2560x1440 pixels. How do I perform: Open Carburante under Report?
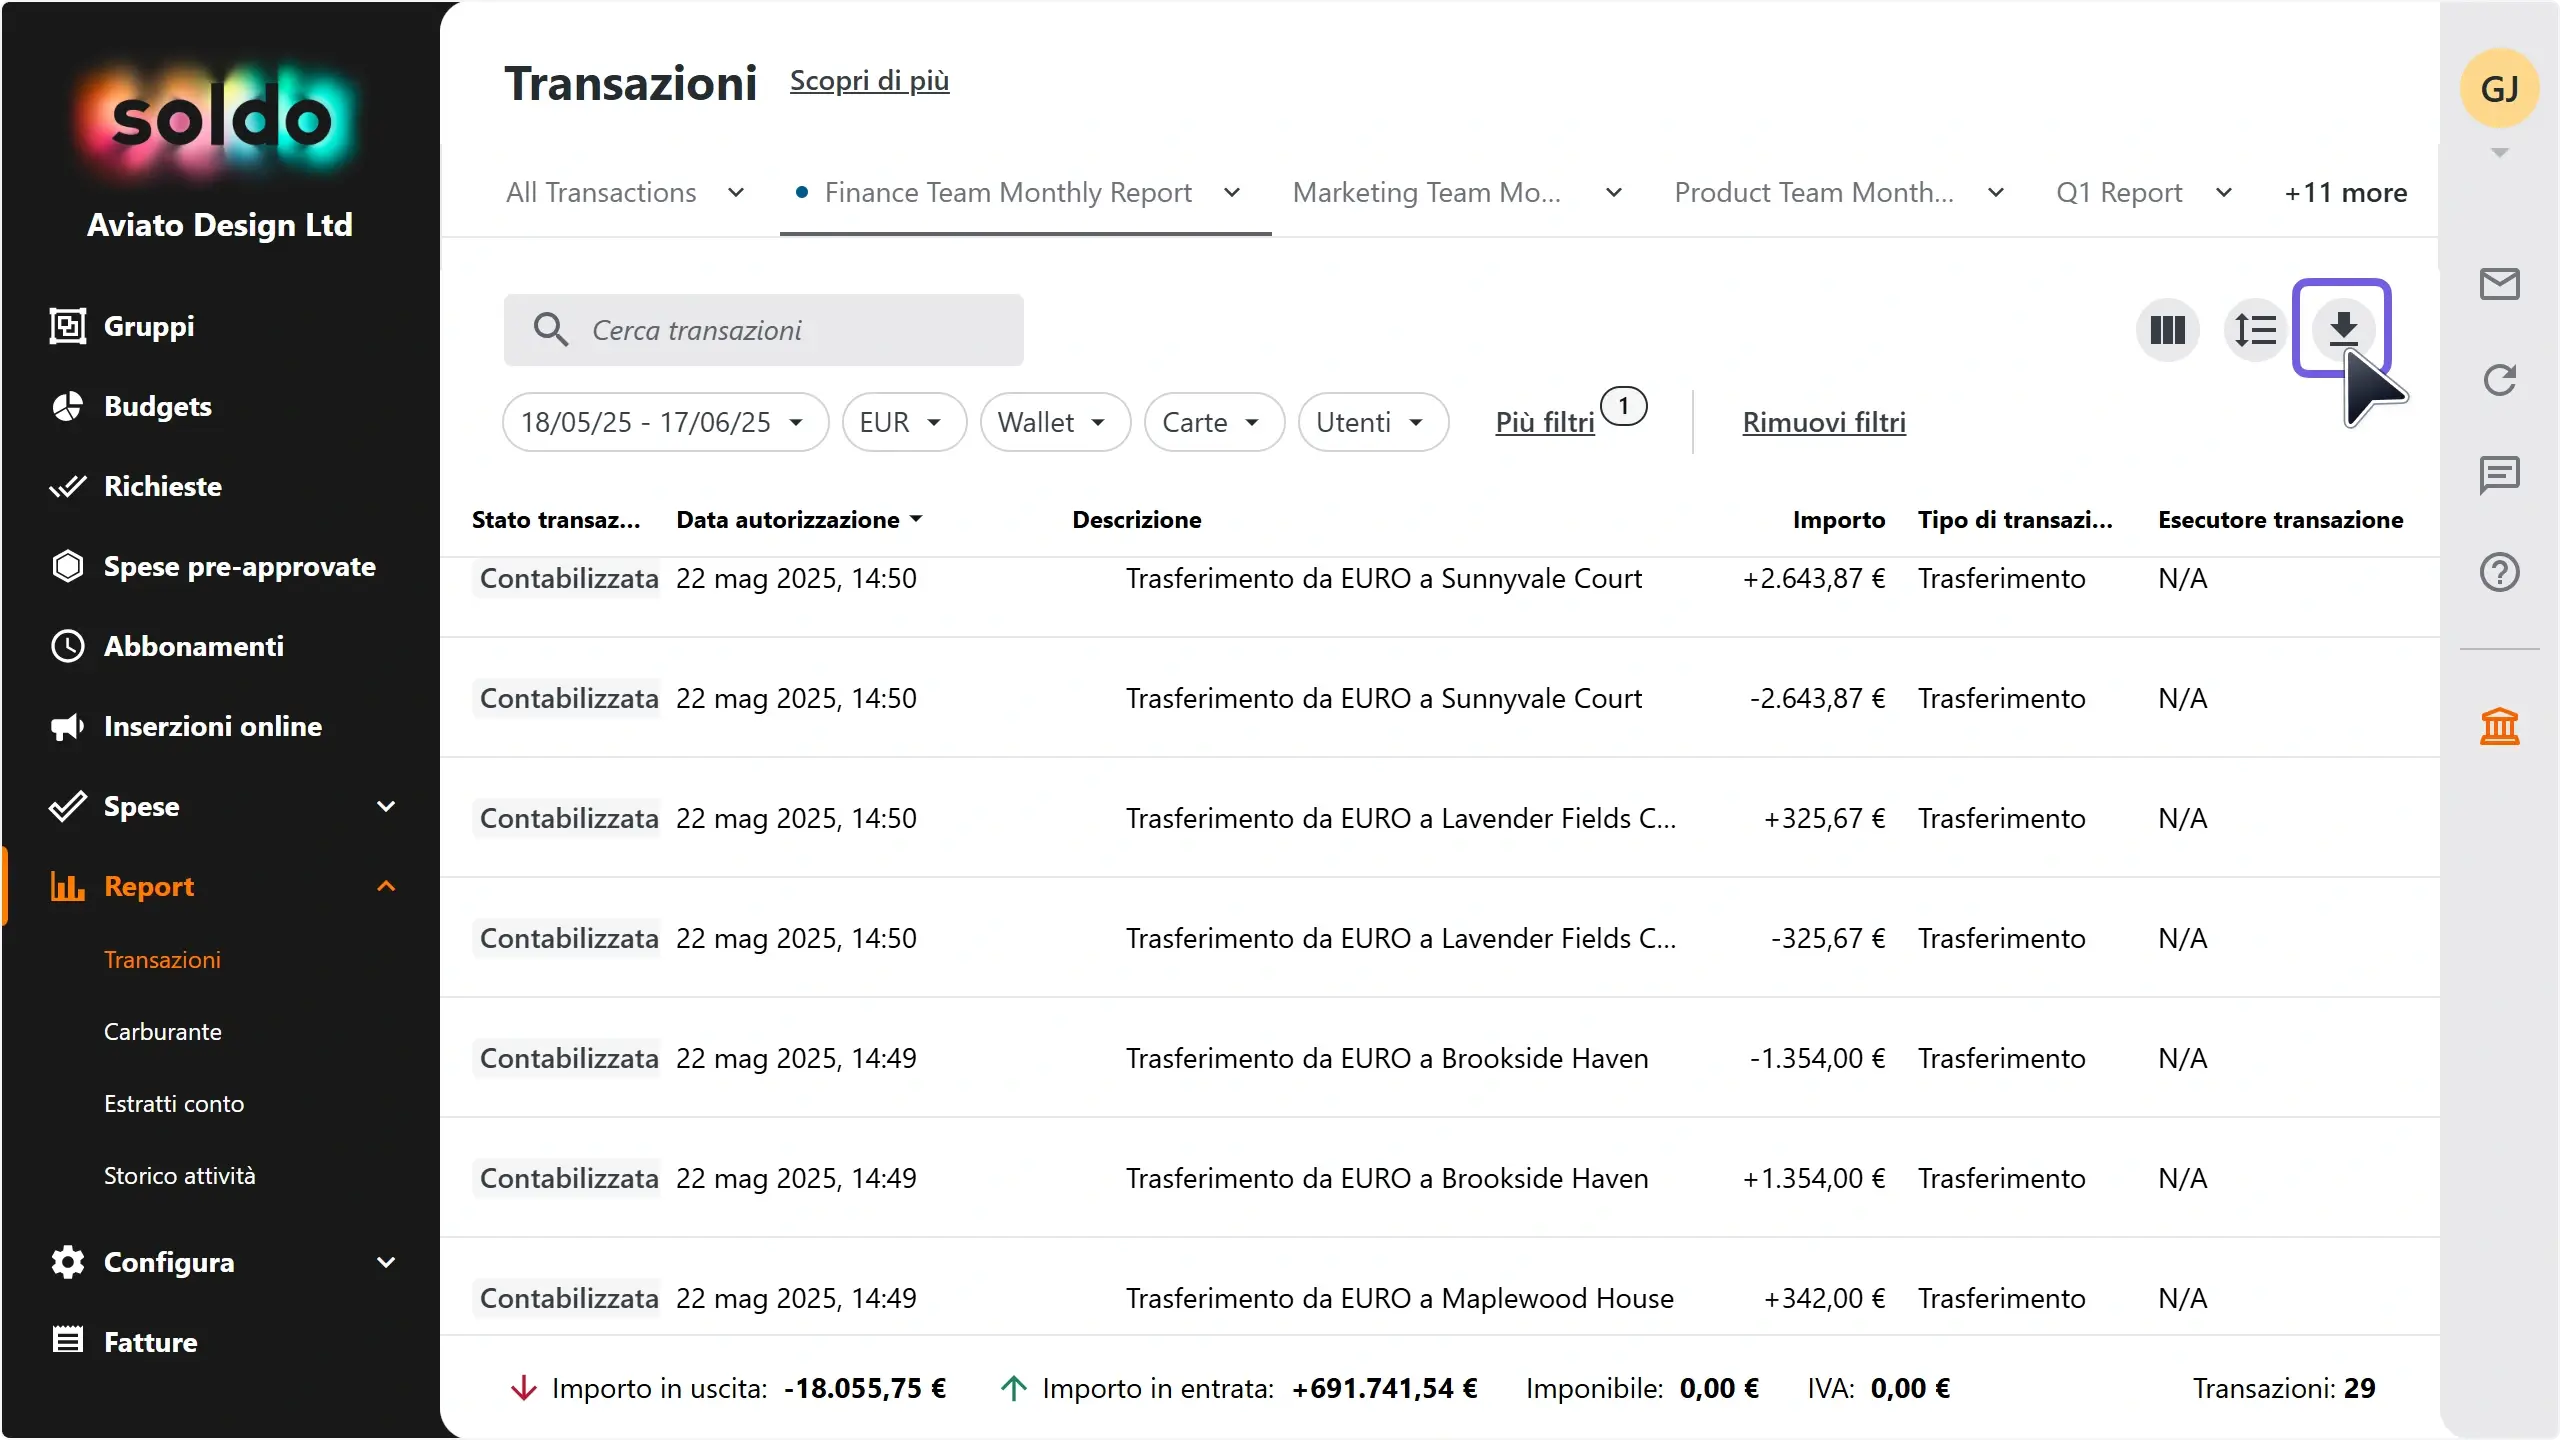click(163, 1031)
